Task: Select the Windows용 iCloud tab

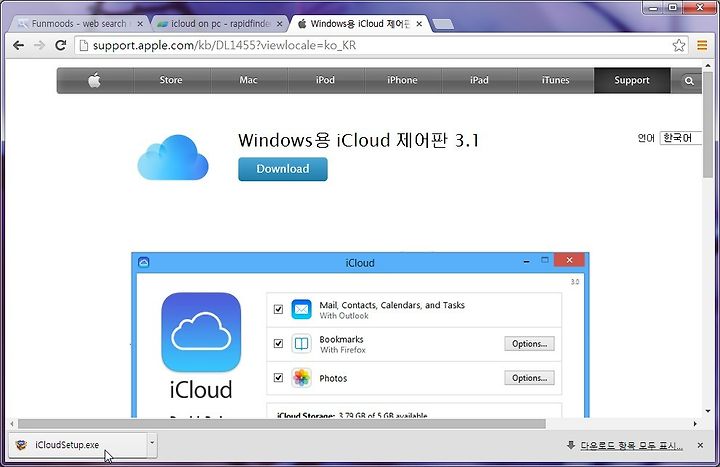Action: (x=359, y=24)
